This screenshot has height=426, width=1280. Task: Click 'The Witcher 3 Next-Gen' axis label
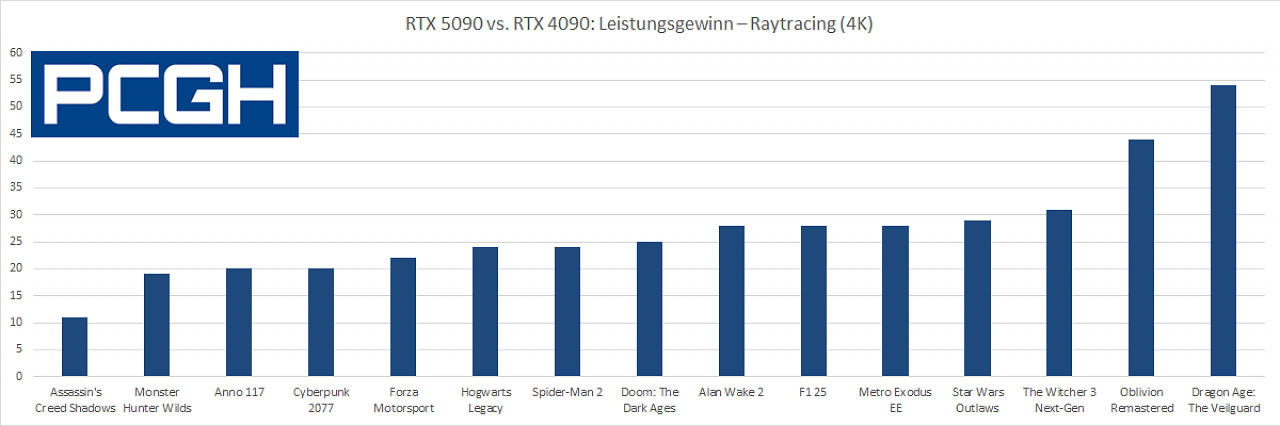coord(1059,399)
